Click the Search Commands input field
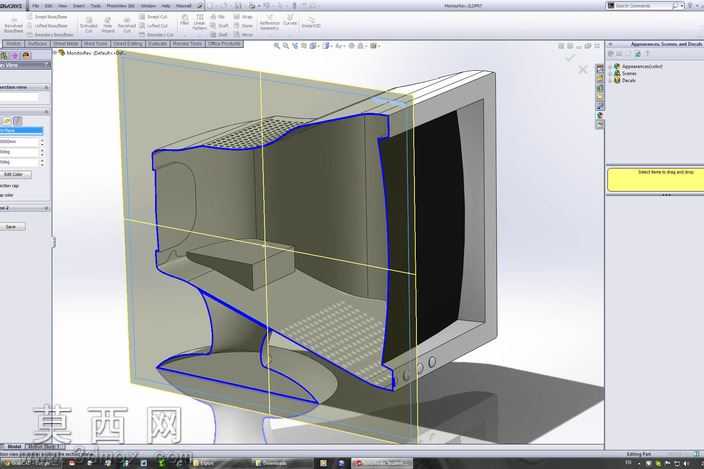 [643, 6]
